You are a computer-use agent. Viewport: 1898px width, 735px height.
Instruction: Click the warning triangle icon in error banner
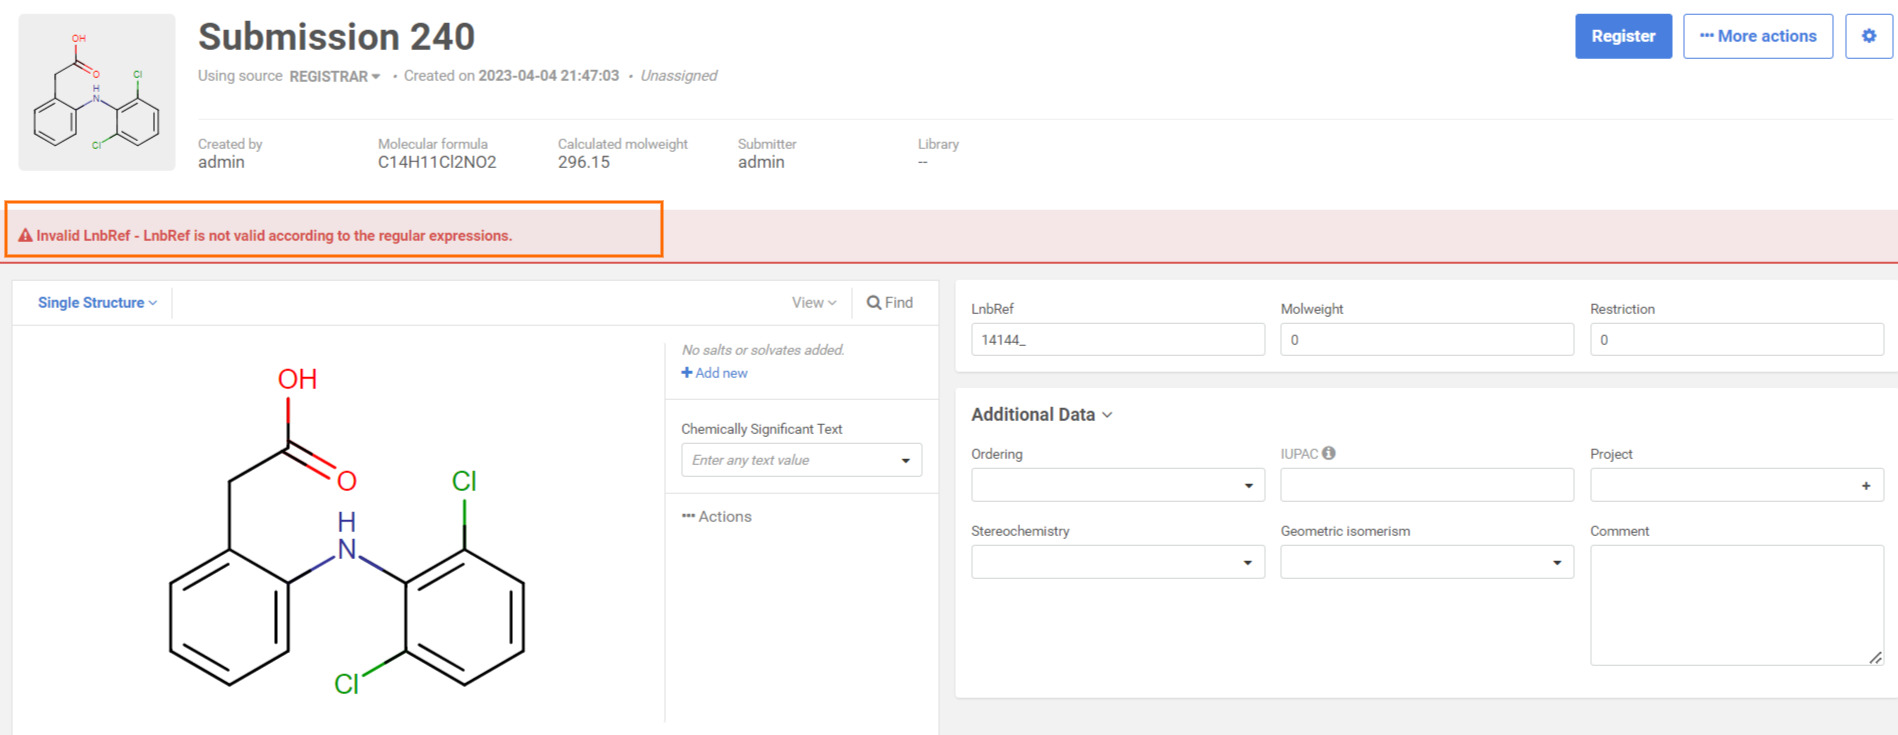(25, 236)
